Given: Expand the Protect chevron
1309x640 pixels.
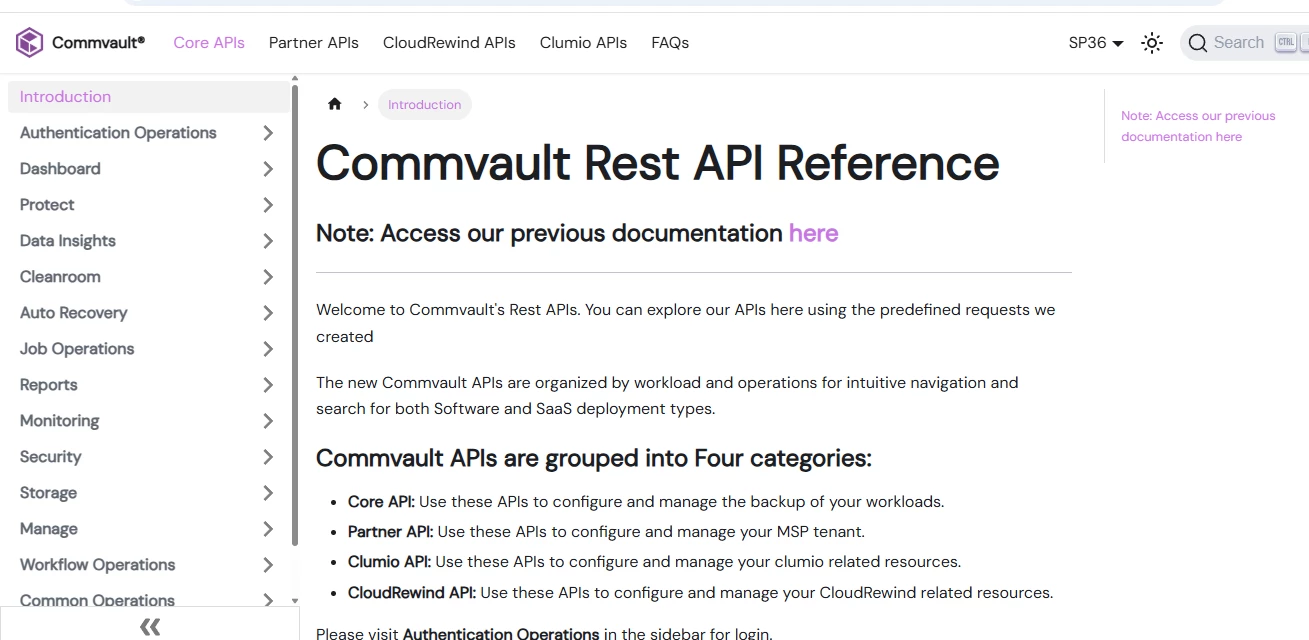Looking at the screenshot, I should point(267,205).
